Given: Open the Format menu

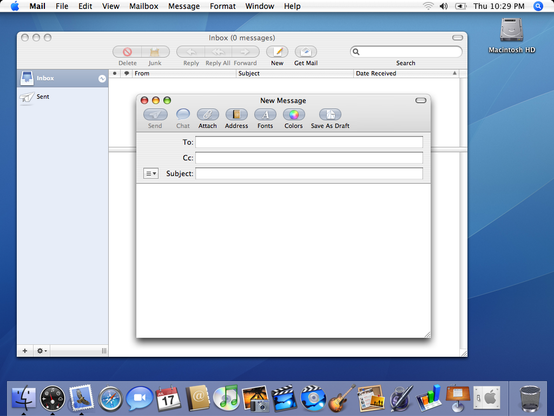Looking at the screenshot, I should point(223,6).
